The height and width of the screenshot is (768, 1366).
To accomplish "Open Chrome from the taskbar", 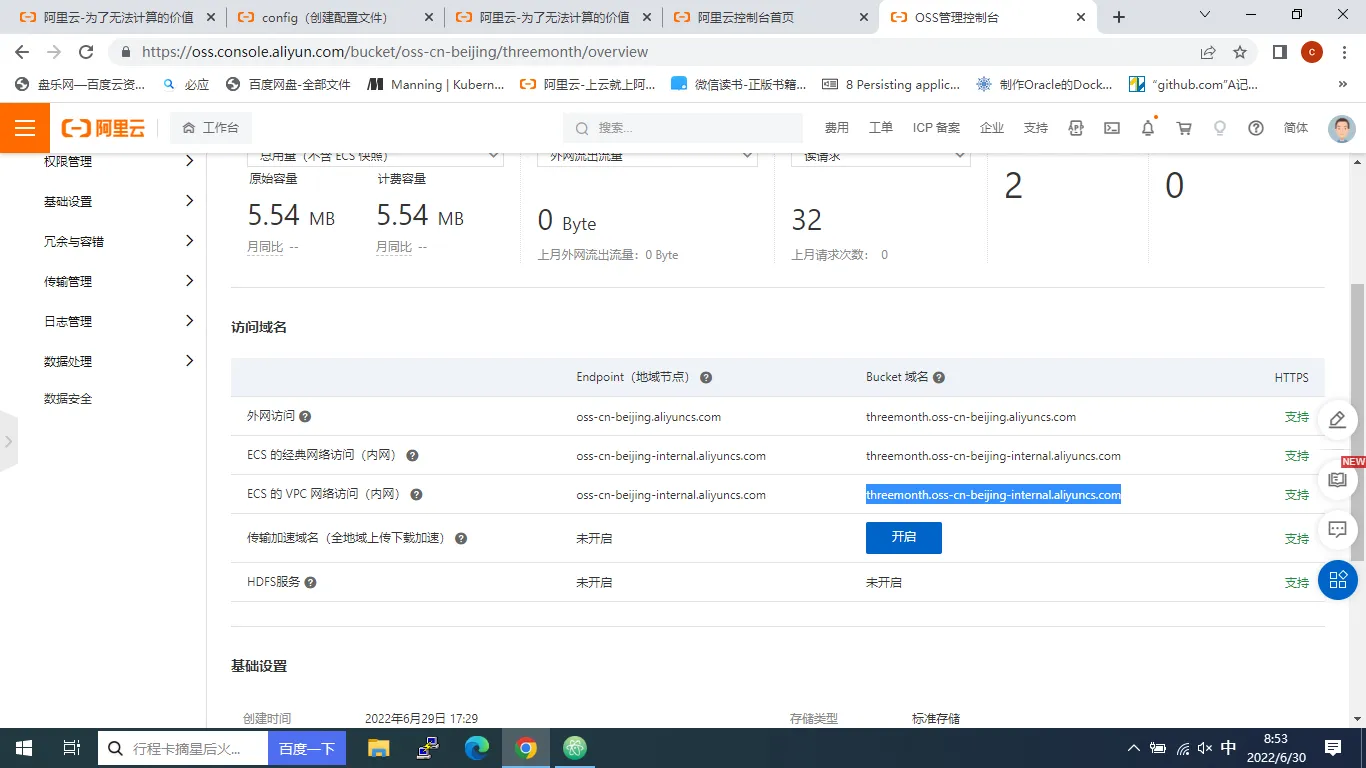I will tap(526, 748).
